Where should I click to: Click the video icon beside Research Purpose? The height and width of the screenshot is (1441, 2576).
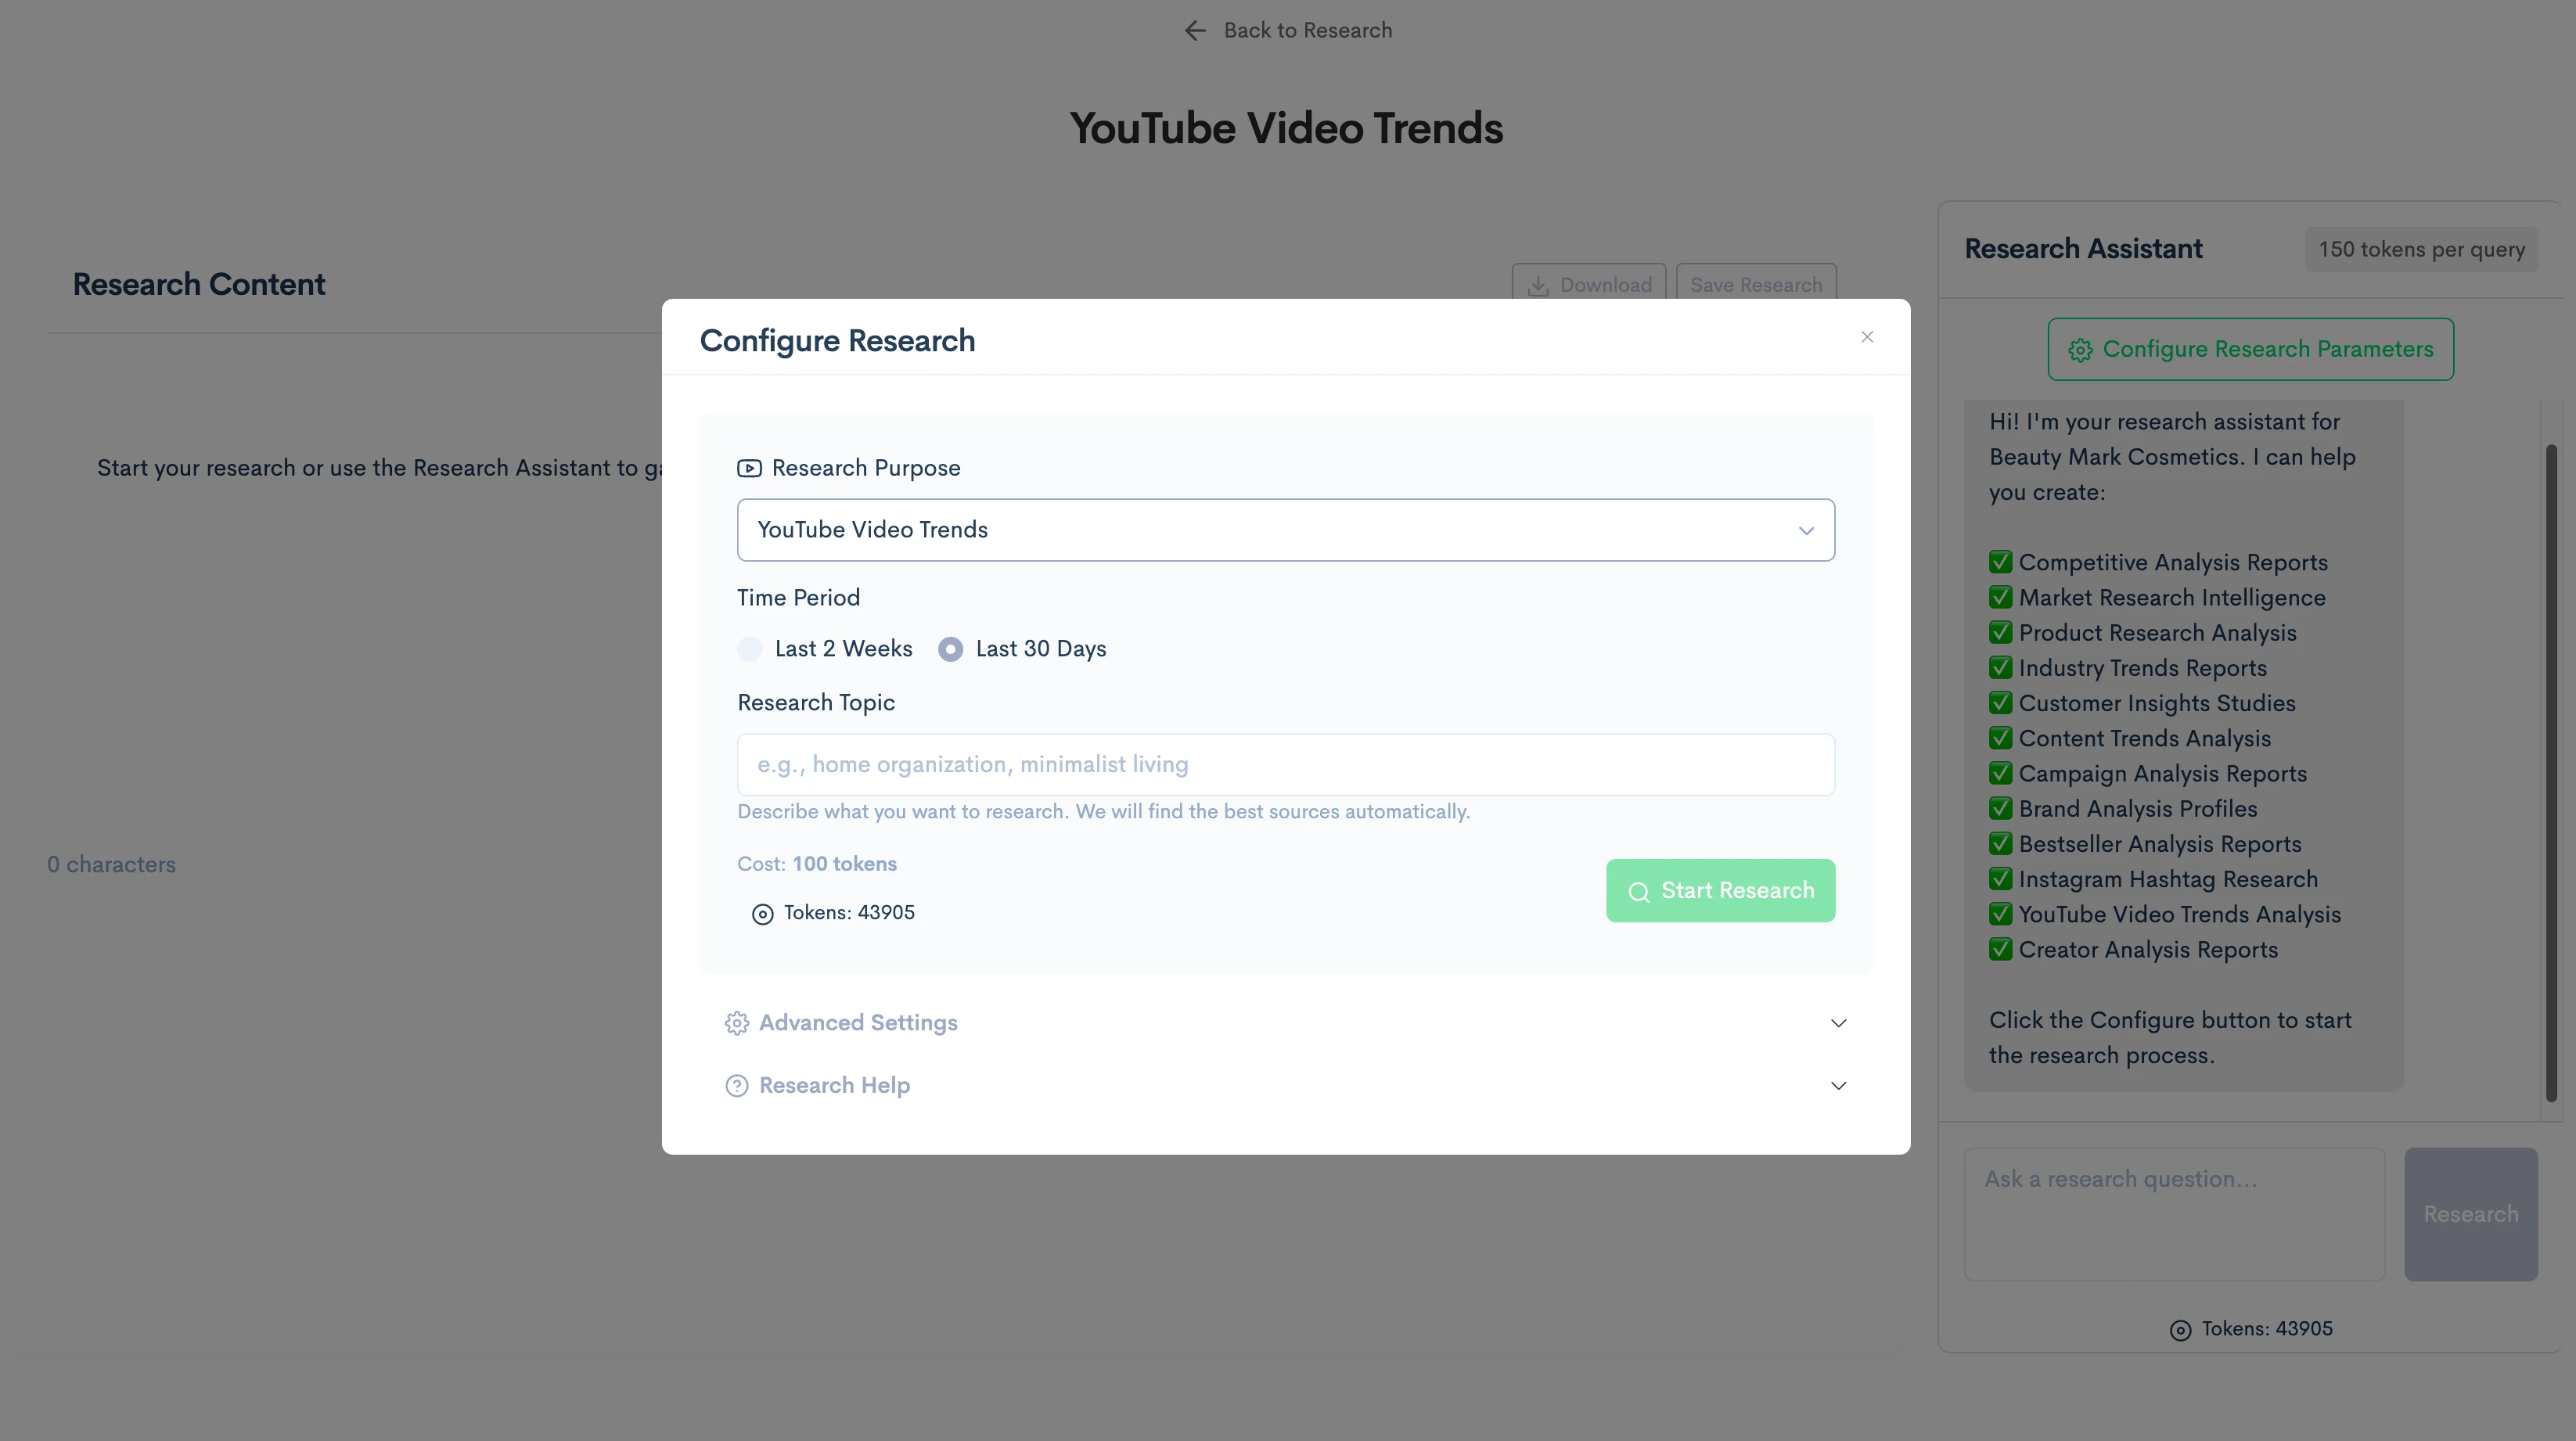(x=749, y=468)
